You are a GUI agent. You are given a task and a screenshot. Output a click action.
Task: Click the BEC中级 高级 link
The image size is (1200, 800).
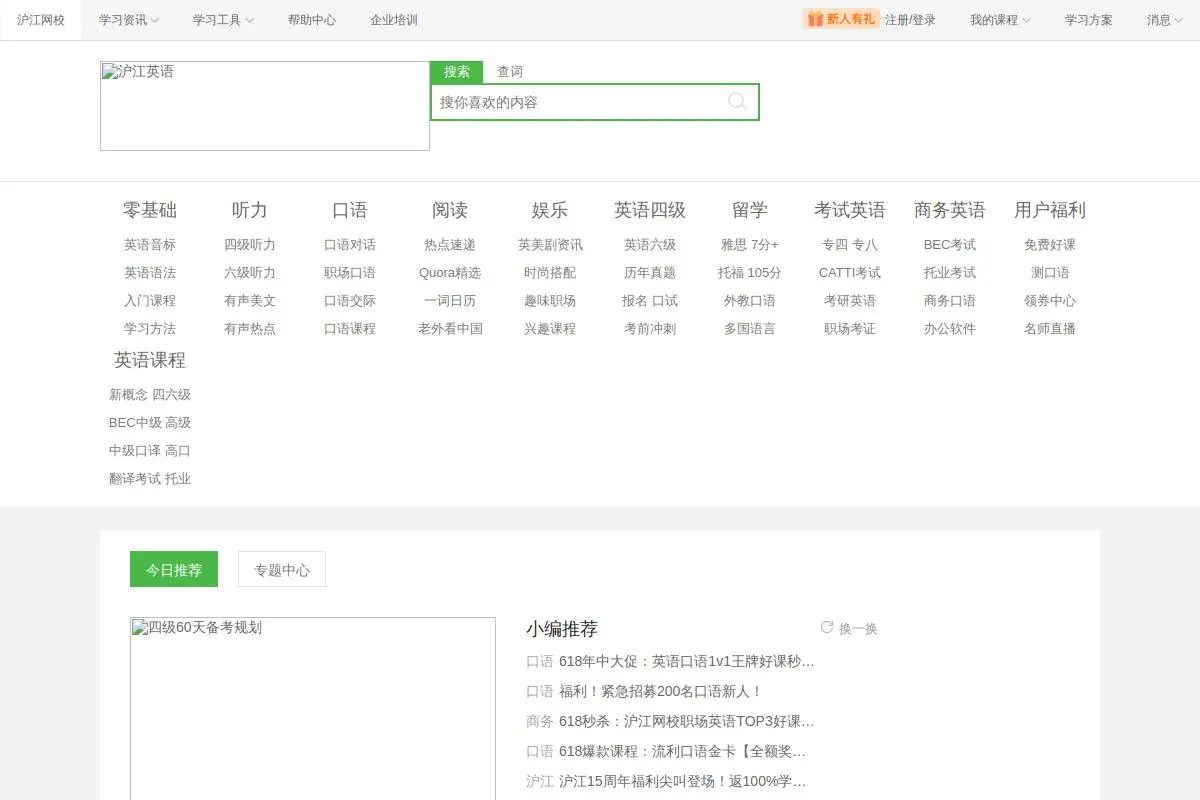coord(150,423)
